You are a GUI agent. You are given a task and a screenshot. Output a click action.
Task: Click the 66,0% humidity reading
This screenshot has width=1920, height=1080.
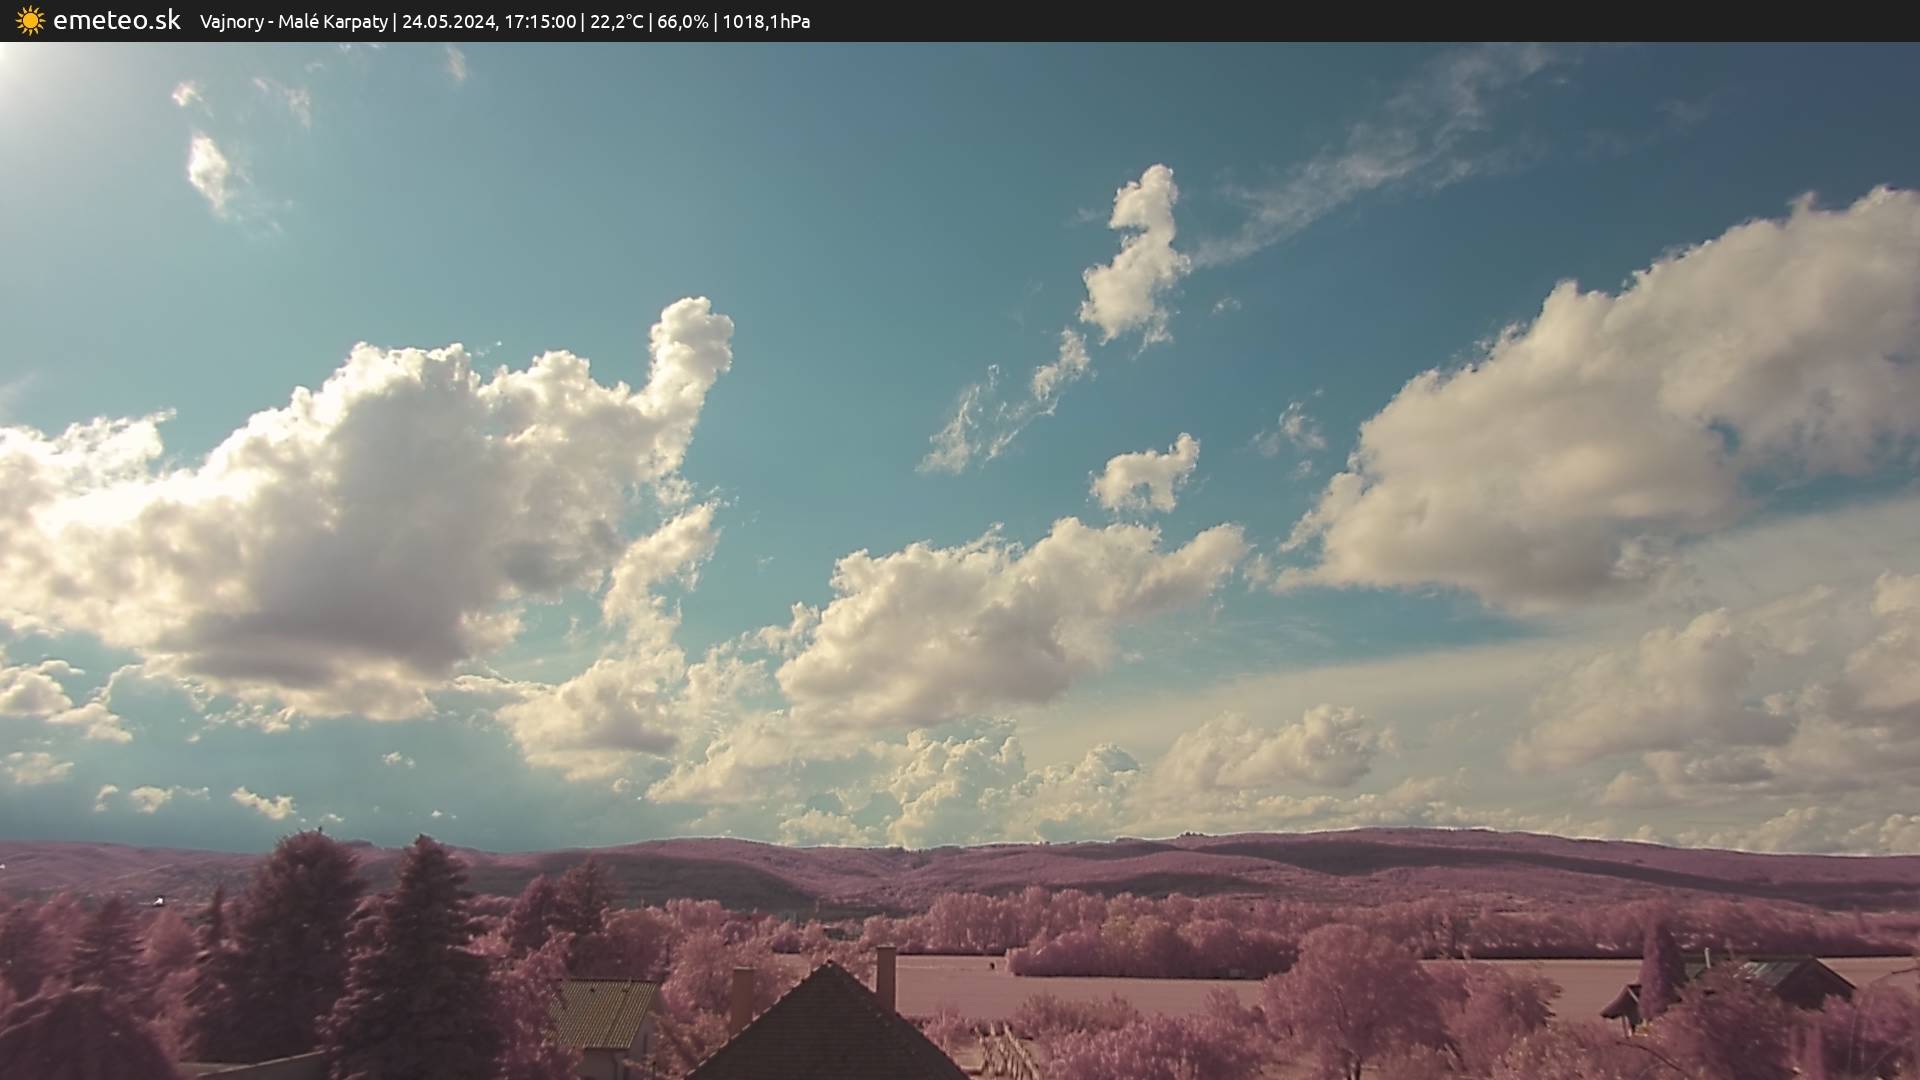point(683,21)
